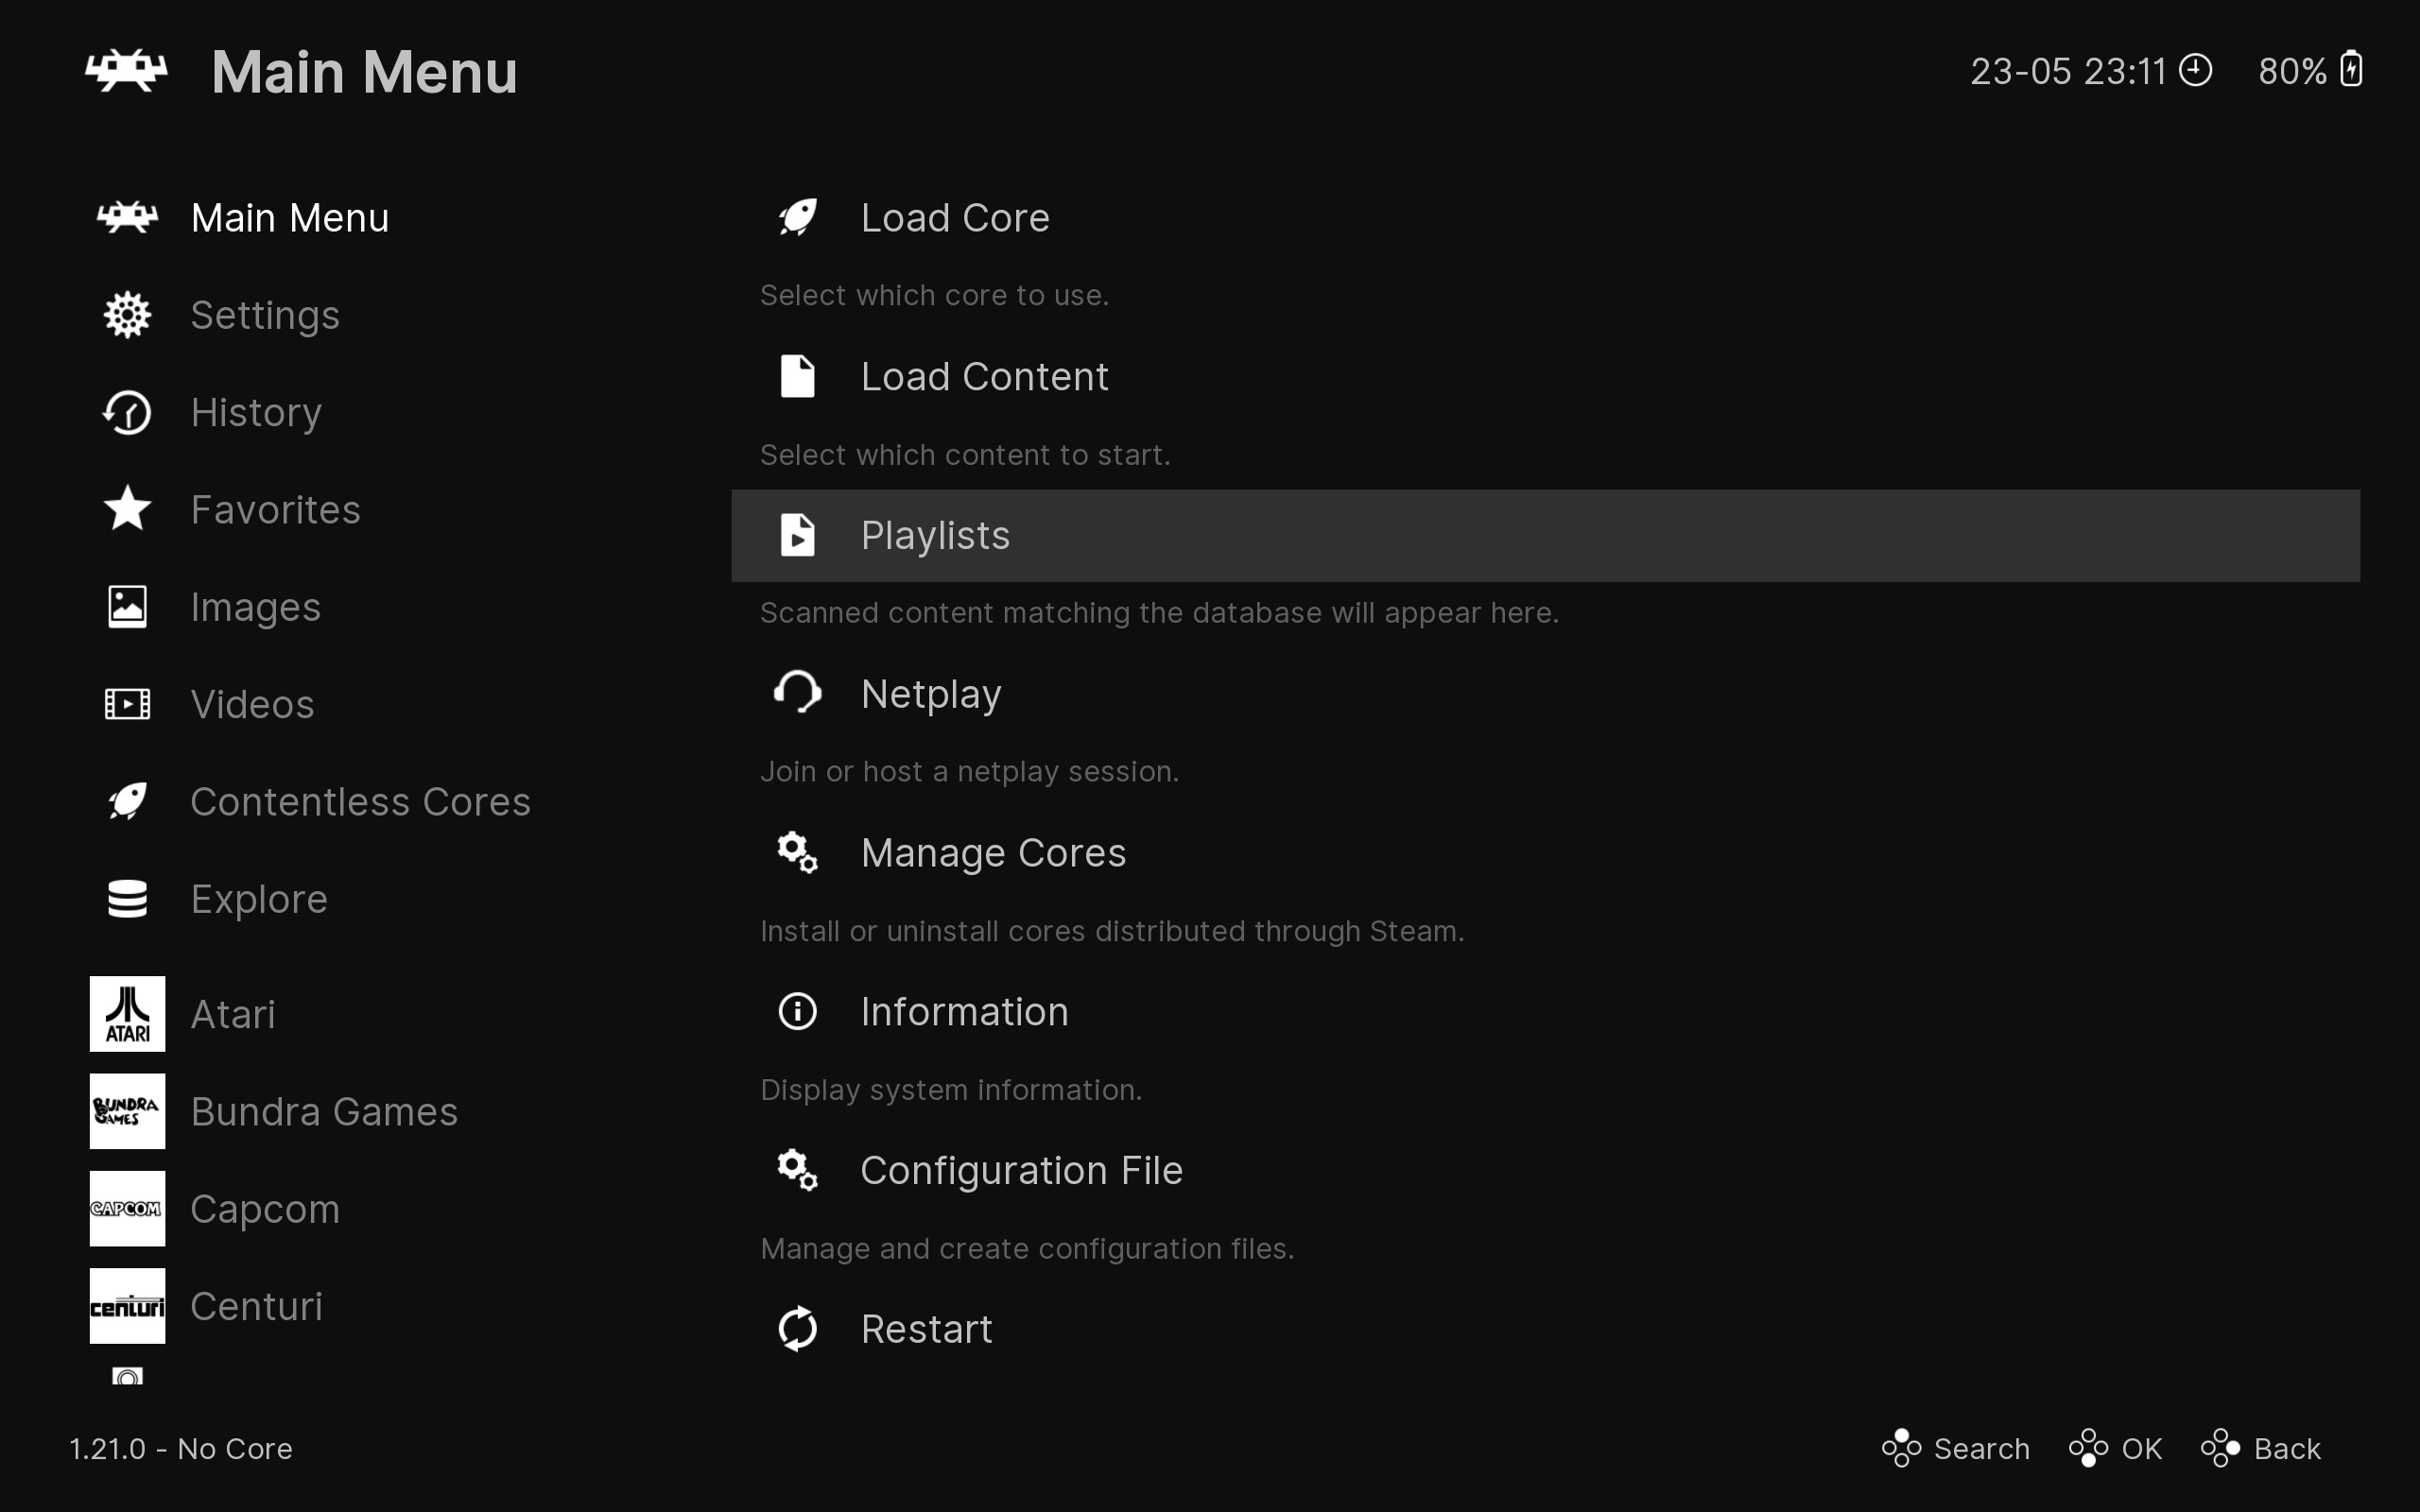
Task: Click 'Manage and create configuration files.' text
Action: tap(1027, 1248)
